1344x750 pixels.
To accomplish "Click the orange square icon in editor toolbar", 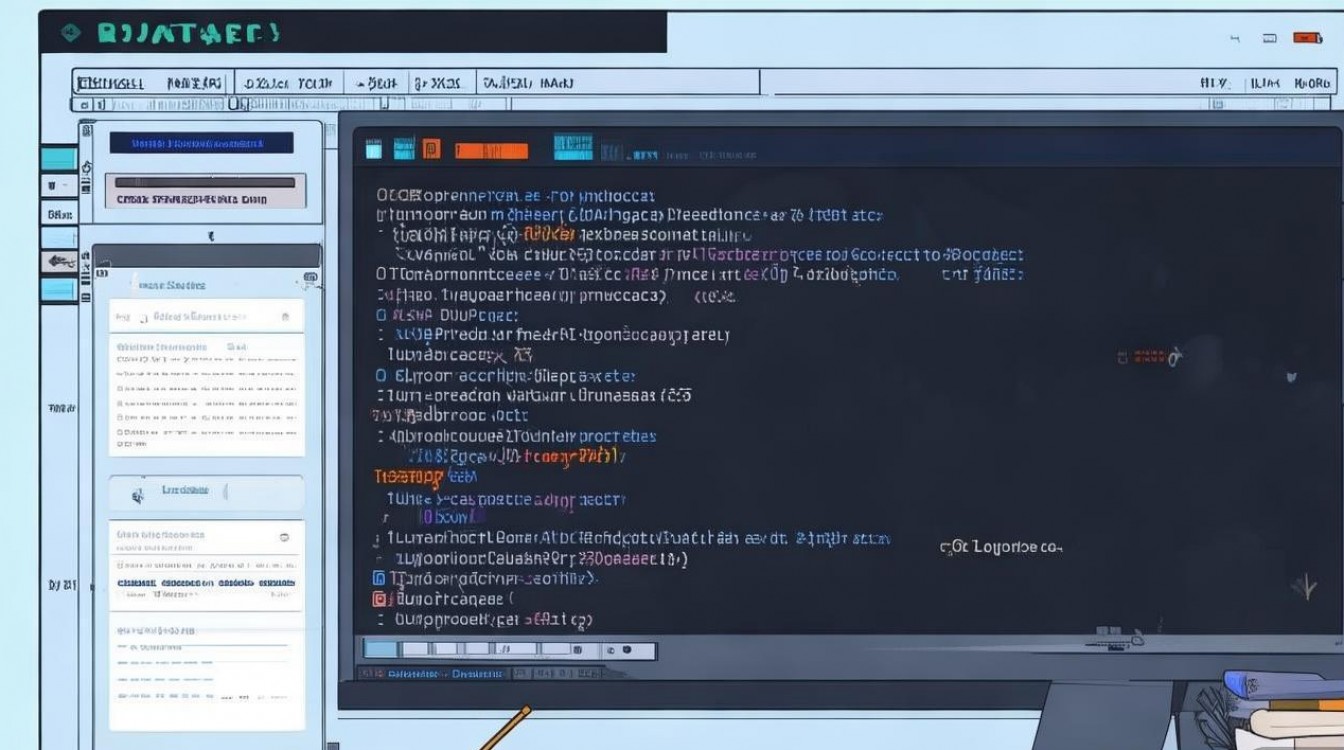I will pos(431,150).
